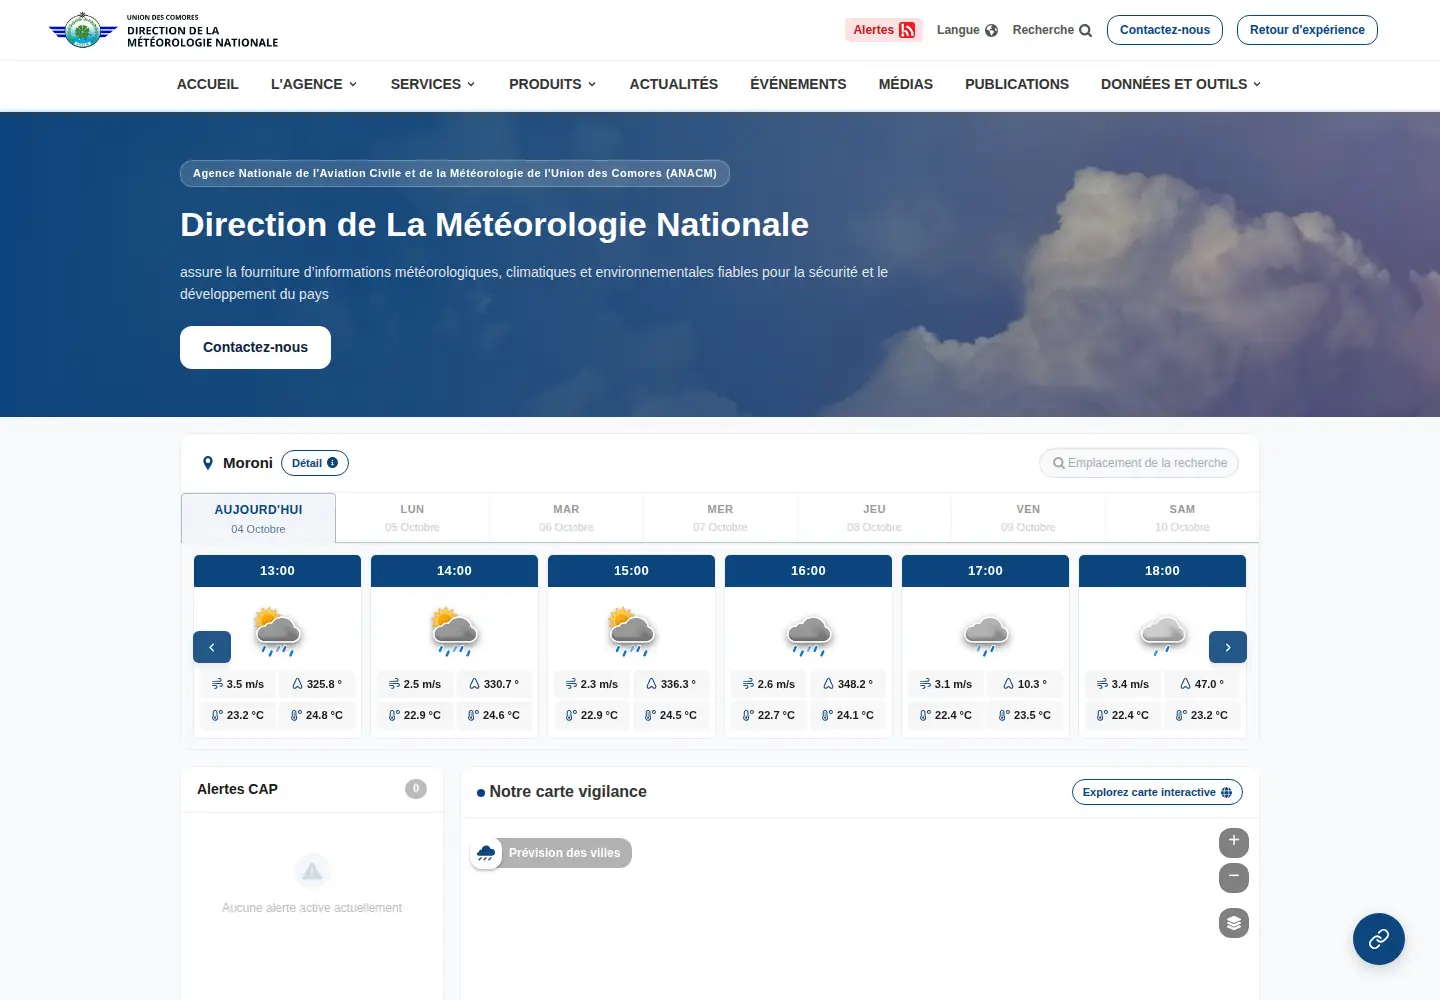Select the AUJOURD'HUI forecast tab

(x=258, y=518)
